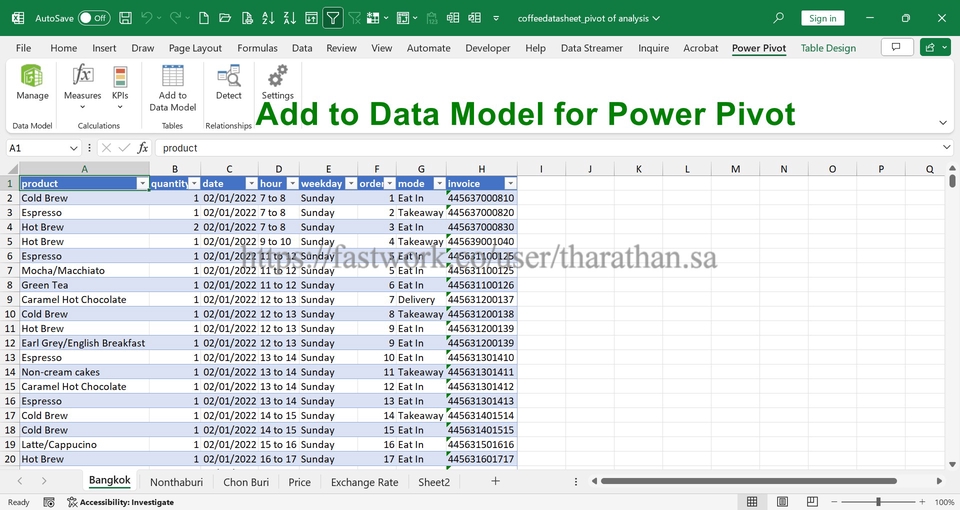Adjust the zoom slider handle
Viewport: 960px width, 510px height.
[878, 502]
